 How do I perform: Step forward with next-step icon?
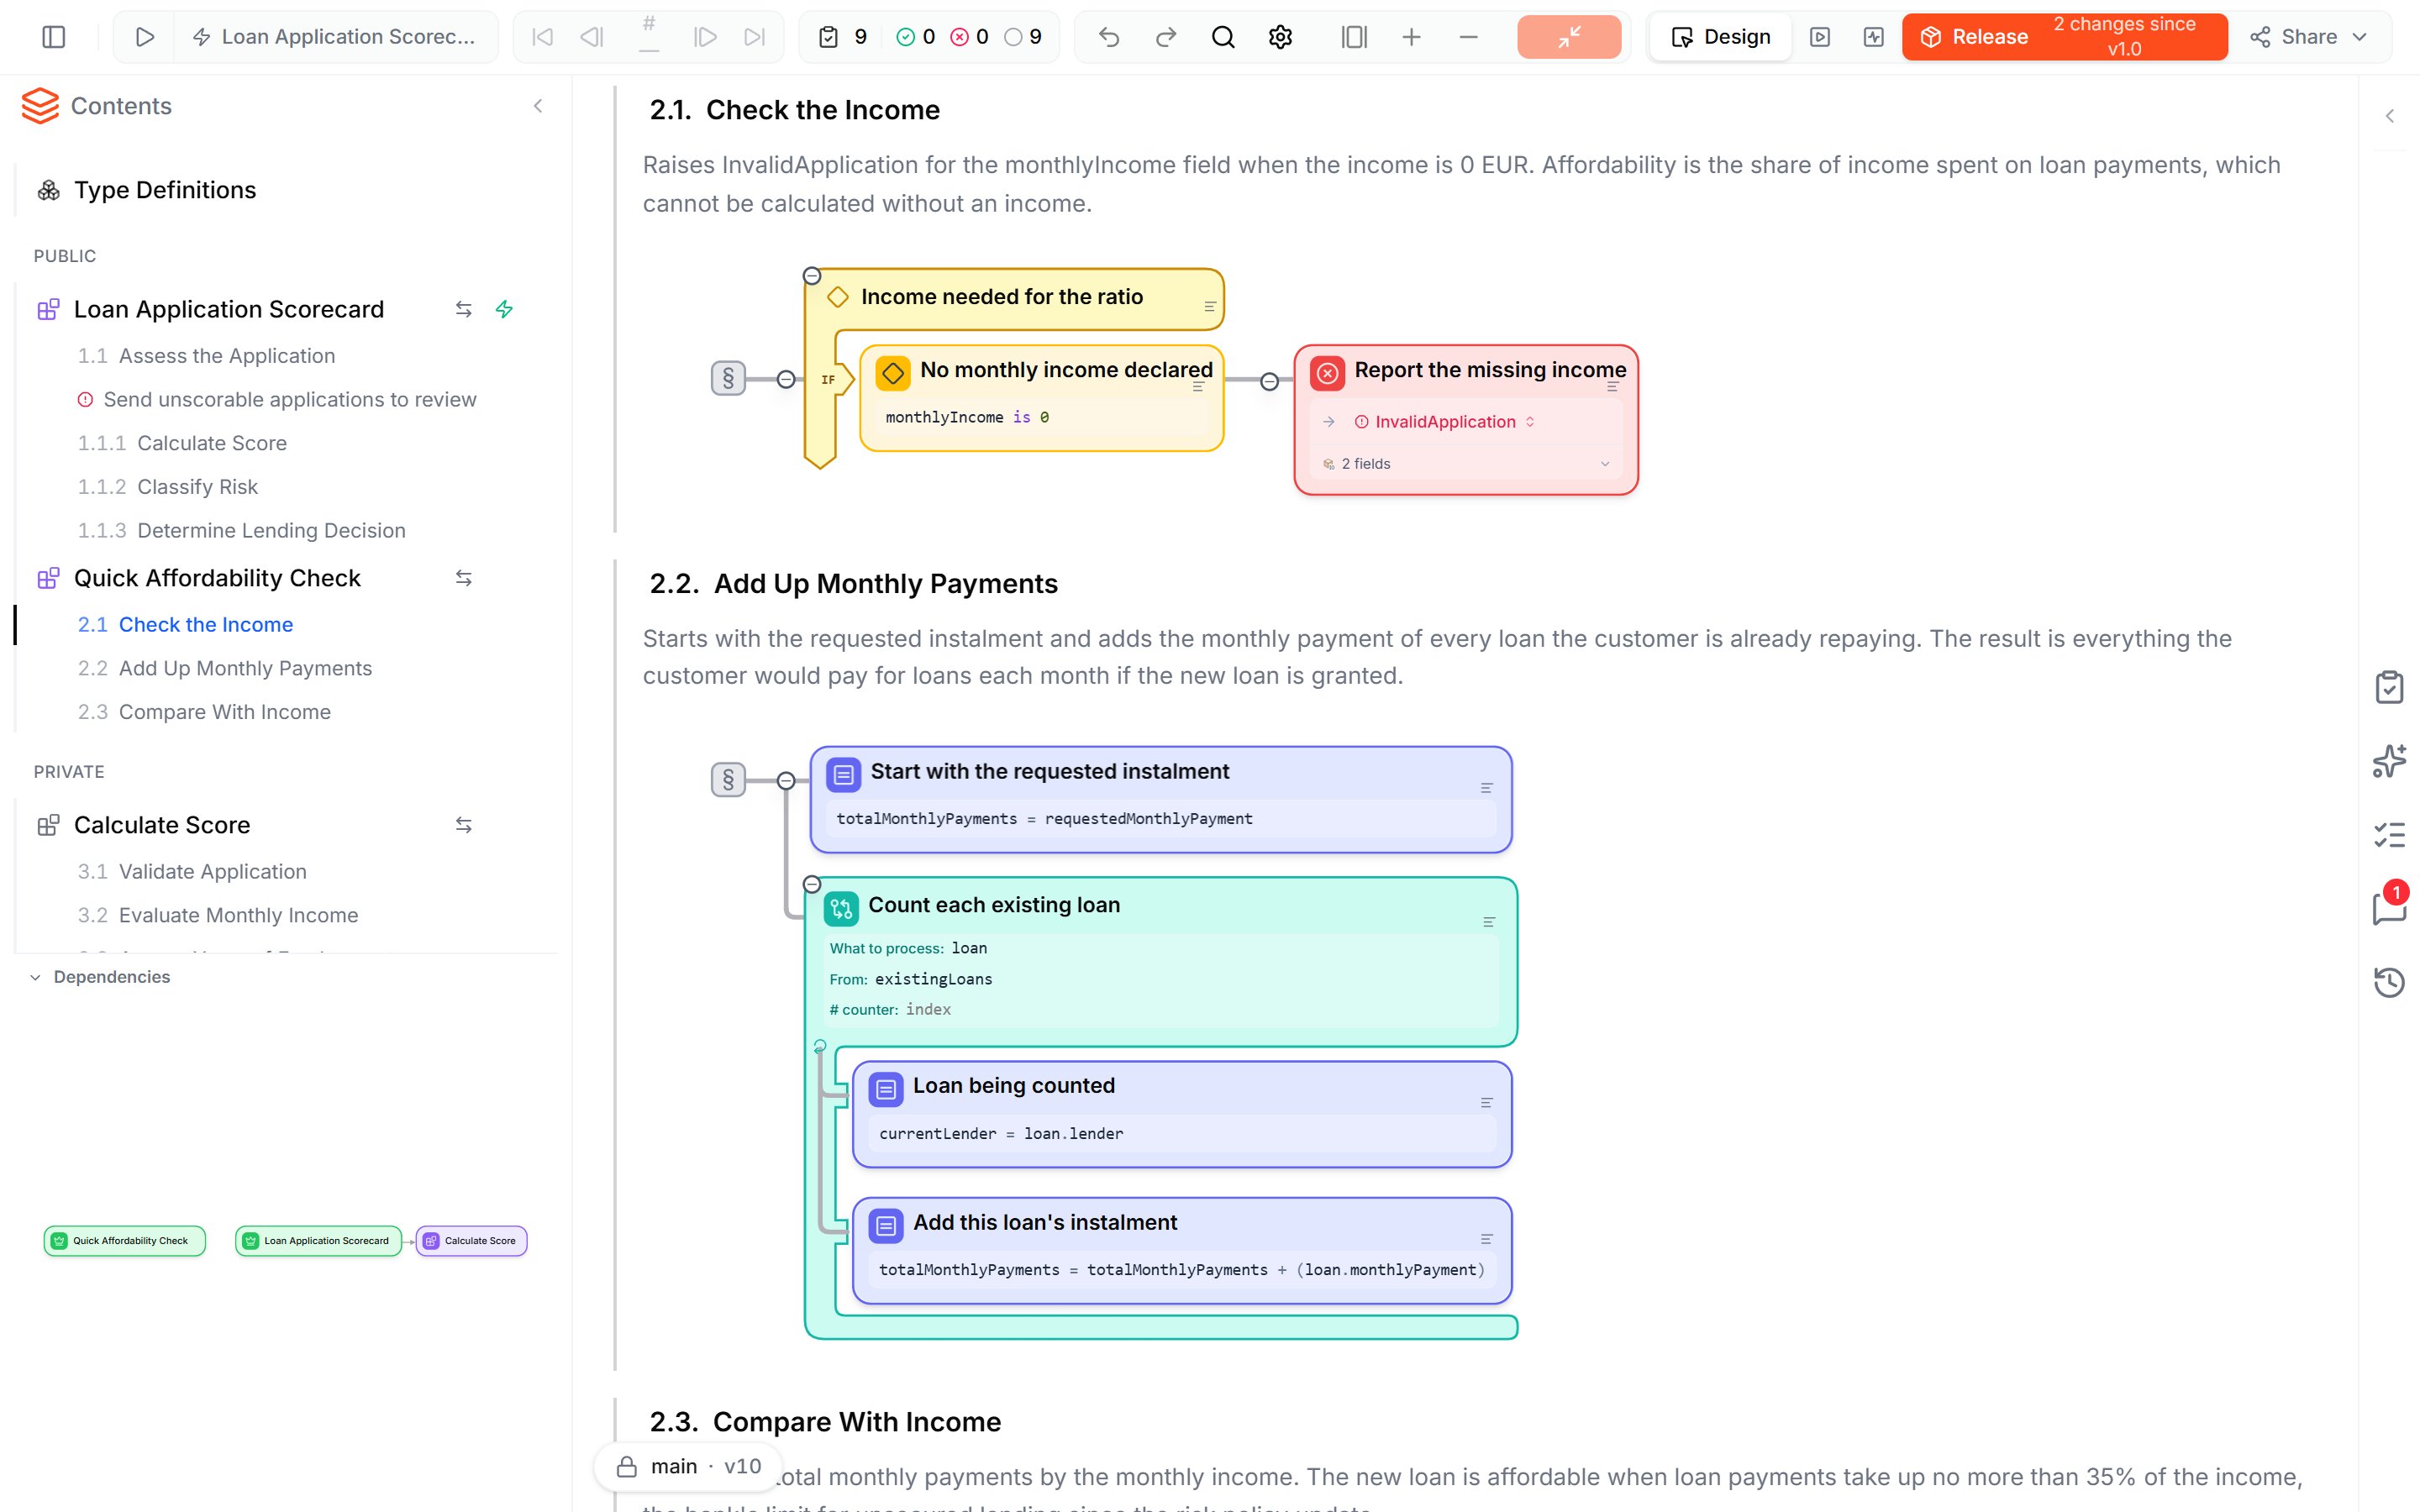(706, 37)
